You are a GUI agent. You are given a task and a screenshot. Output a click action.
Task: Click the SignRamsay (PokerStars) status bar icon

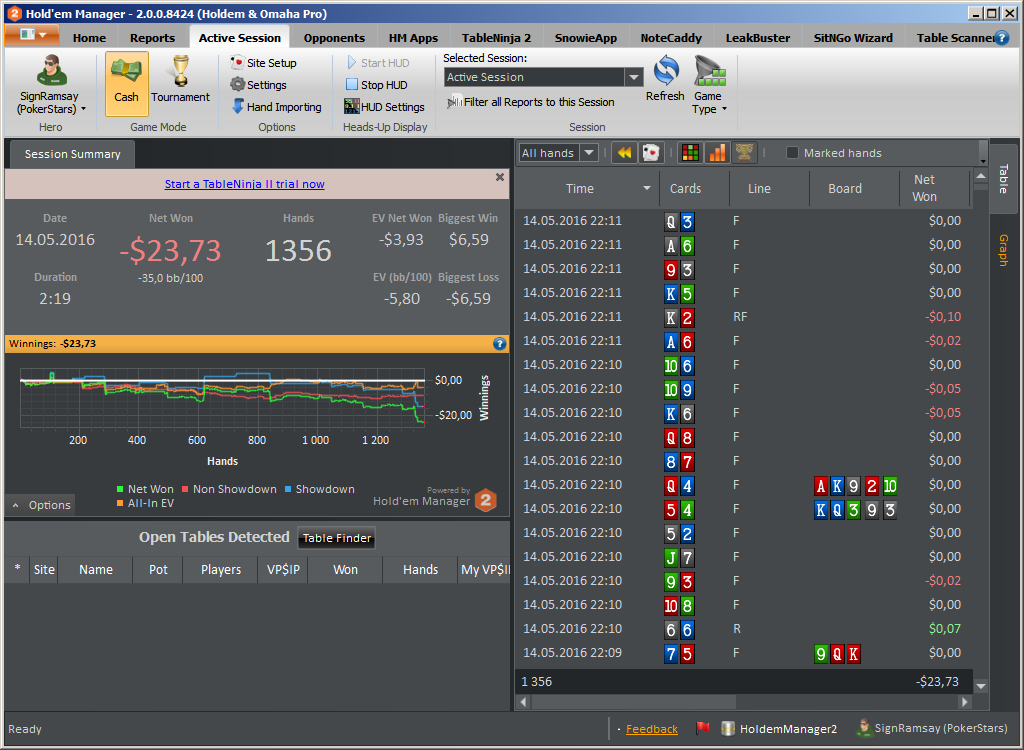863,728
